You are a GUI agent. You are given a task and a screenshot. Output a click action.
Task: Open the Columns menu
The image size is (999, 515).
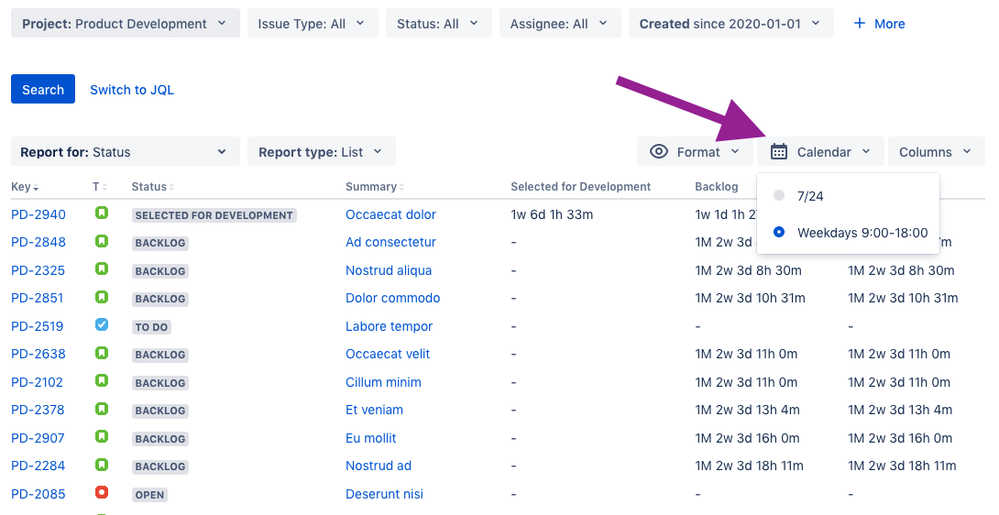[x=935, y=152]
